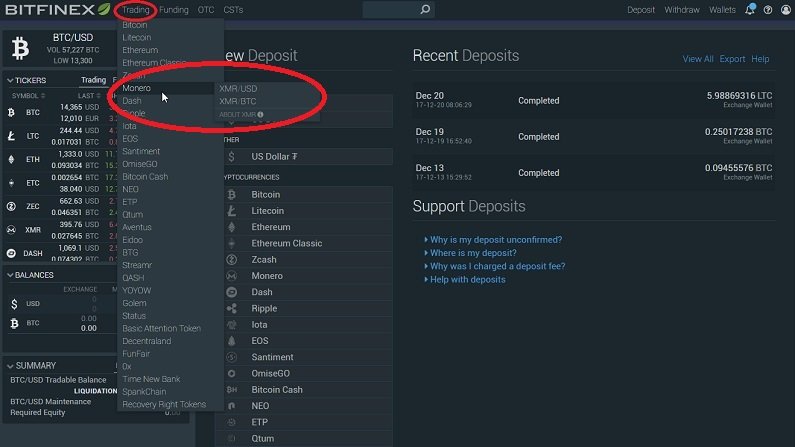Screen dimensions: 795x447
Task: Click the Ethereum icon in deposit list
Action: pos(232,227)
